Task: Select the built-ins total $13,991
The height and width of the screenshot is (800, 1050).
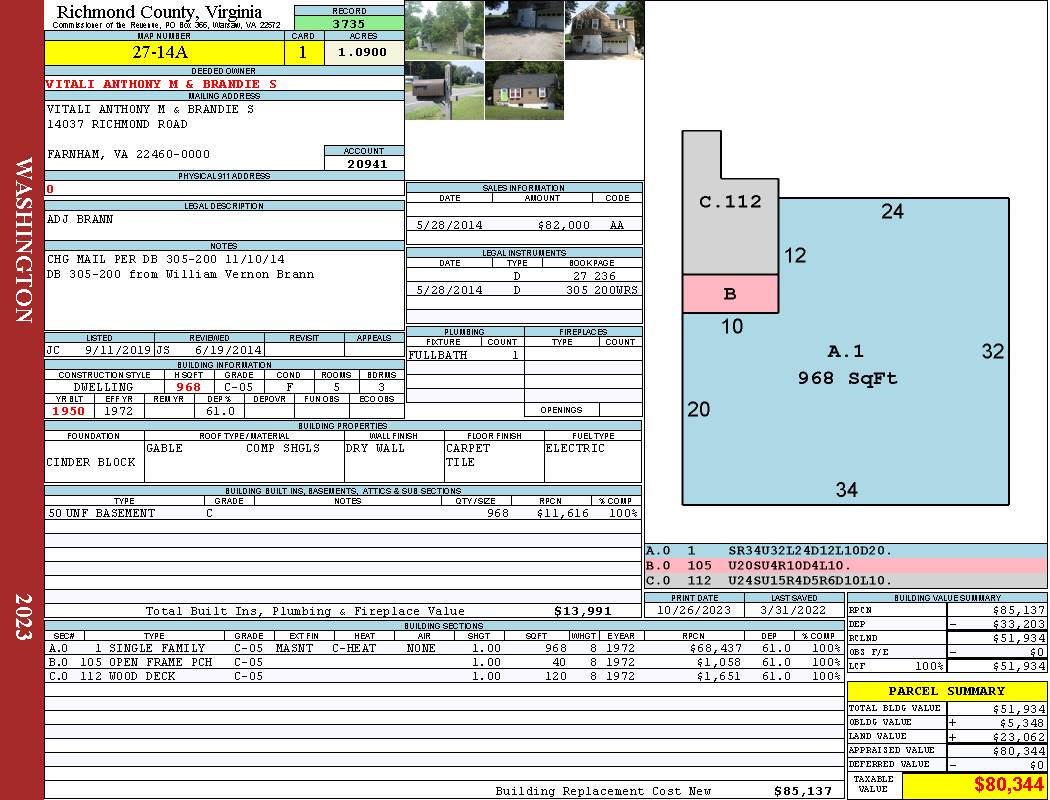Action: [x=583, y=611]
